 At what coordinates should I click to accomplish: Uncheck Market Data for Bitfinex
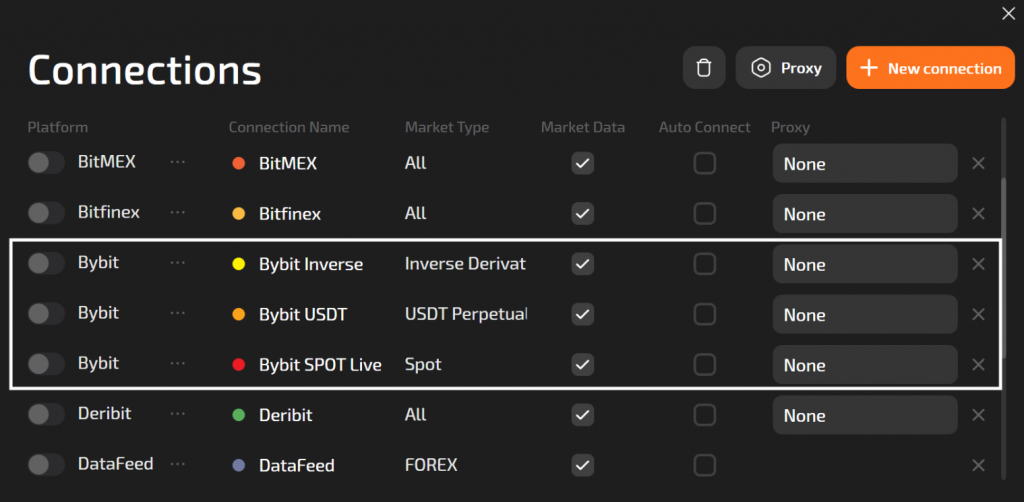pos(583,213)
